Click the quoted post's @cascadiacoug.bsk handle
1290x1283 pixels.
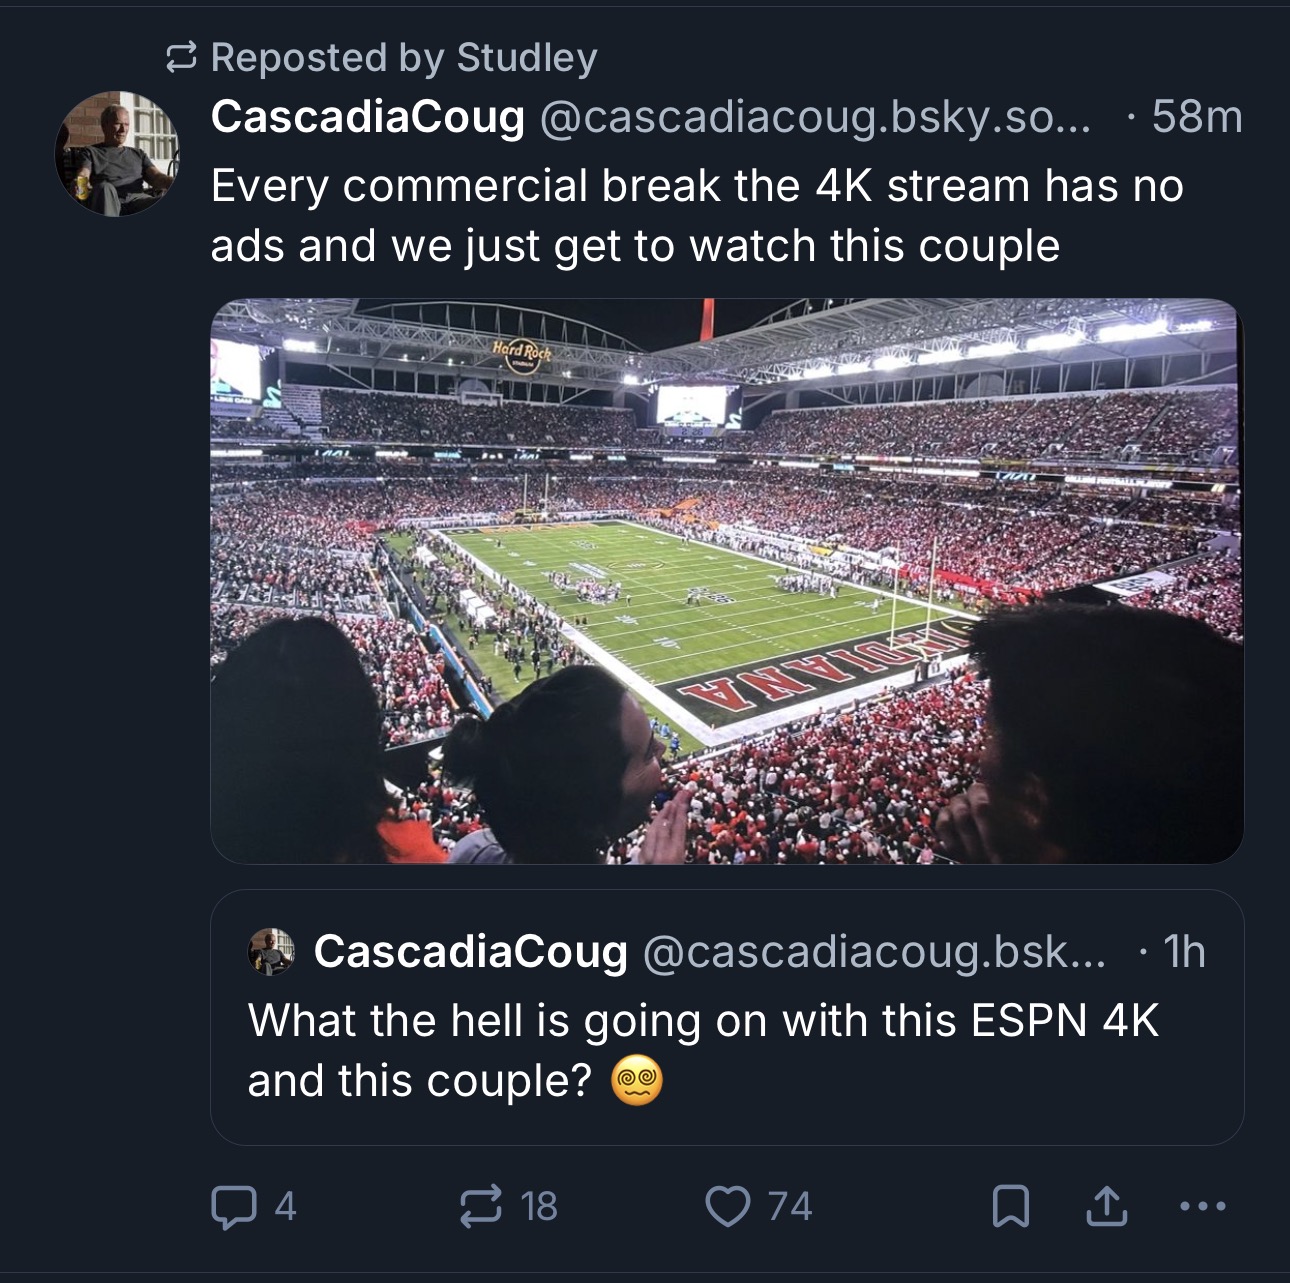tap(873, 951)
